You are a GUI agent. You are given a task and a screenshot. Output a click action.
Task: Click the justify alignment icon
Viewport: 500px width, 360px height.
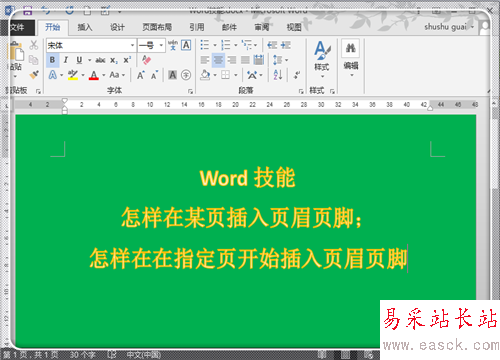[245, 60]
